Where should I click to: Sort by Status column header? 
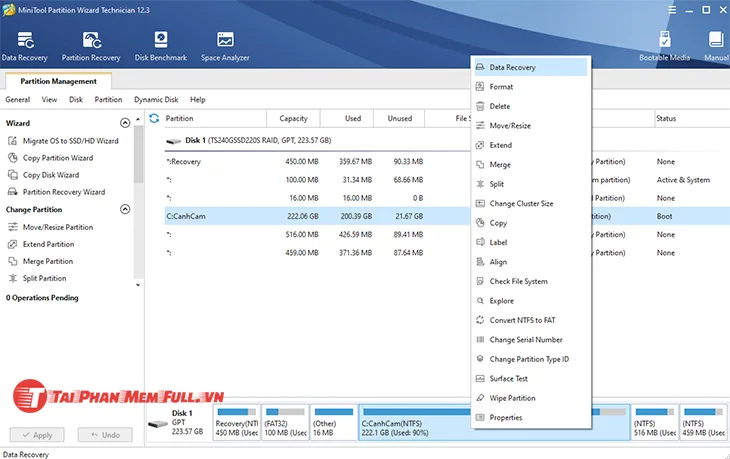(692, 118)
